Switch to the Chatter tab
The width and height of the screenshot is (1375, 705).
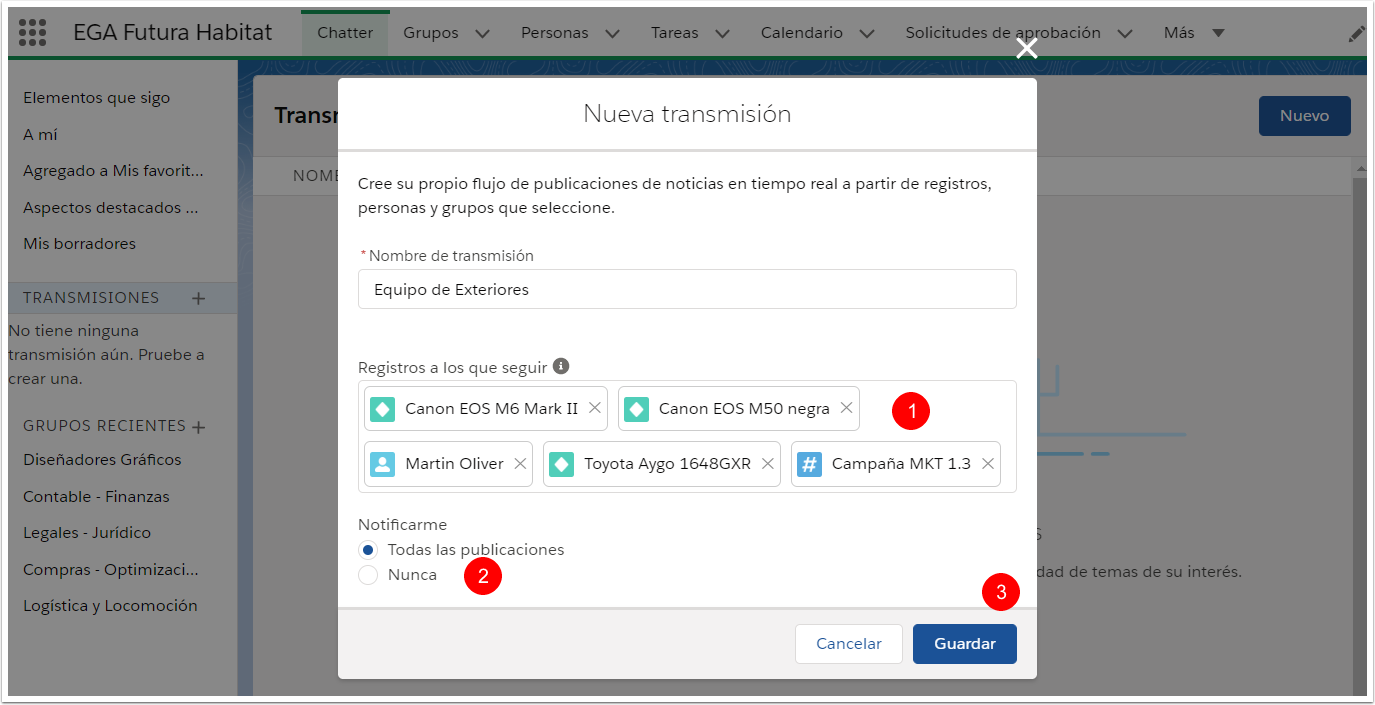pyautogui.click(x=345, y=33)
